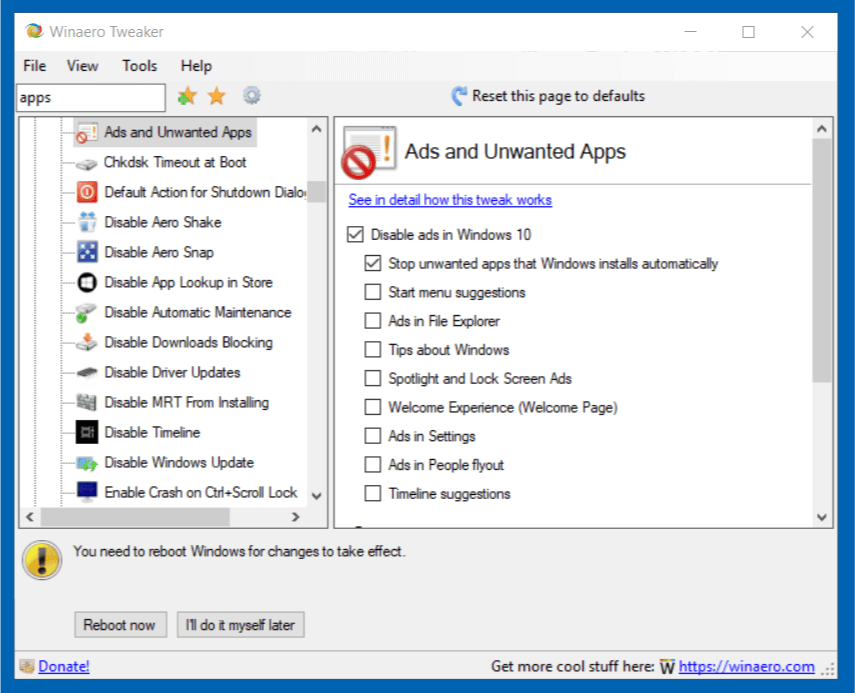855x693 pixels.
Task: Open settings via the gear icon
Action: tap(251, 96)
